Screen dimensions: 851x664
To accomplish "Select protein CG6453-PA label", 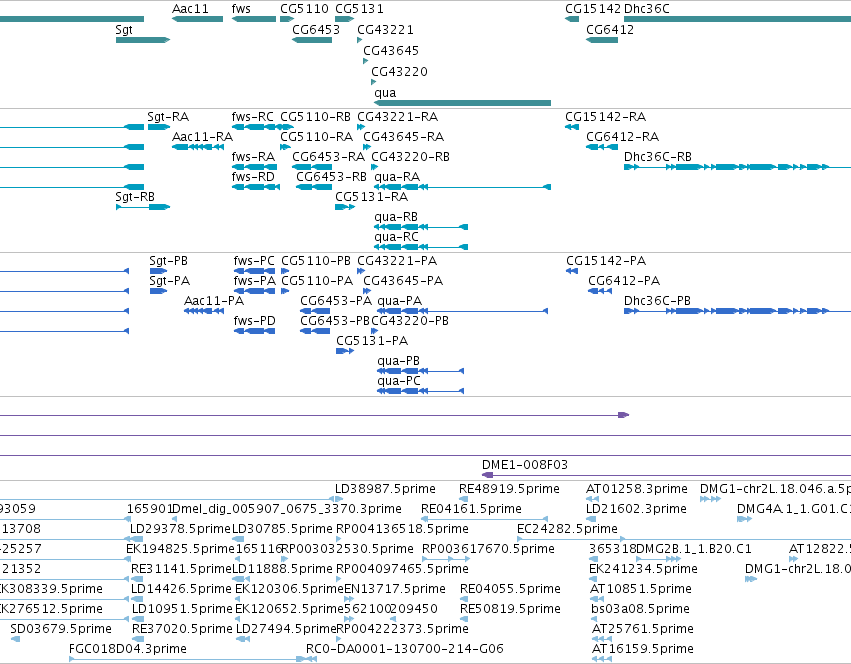I will (x=336, y=301).
